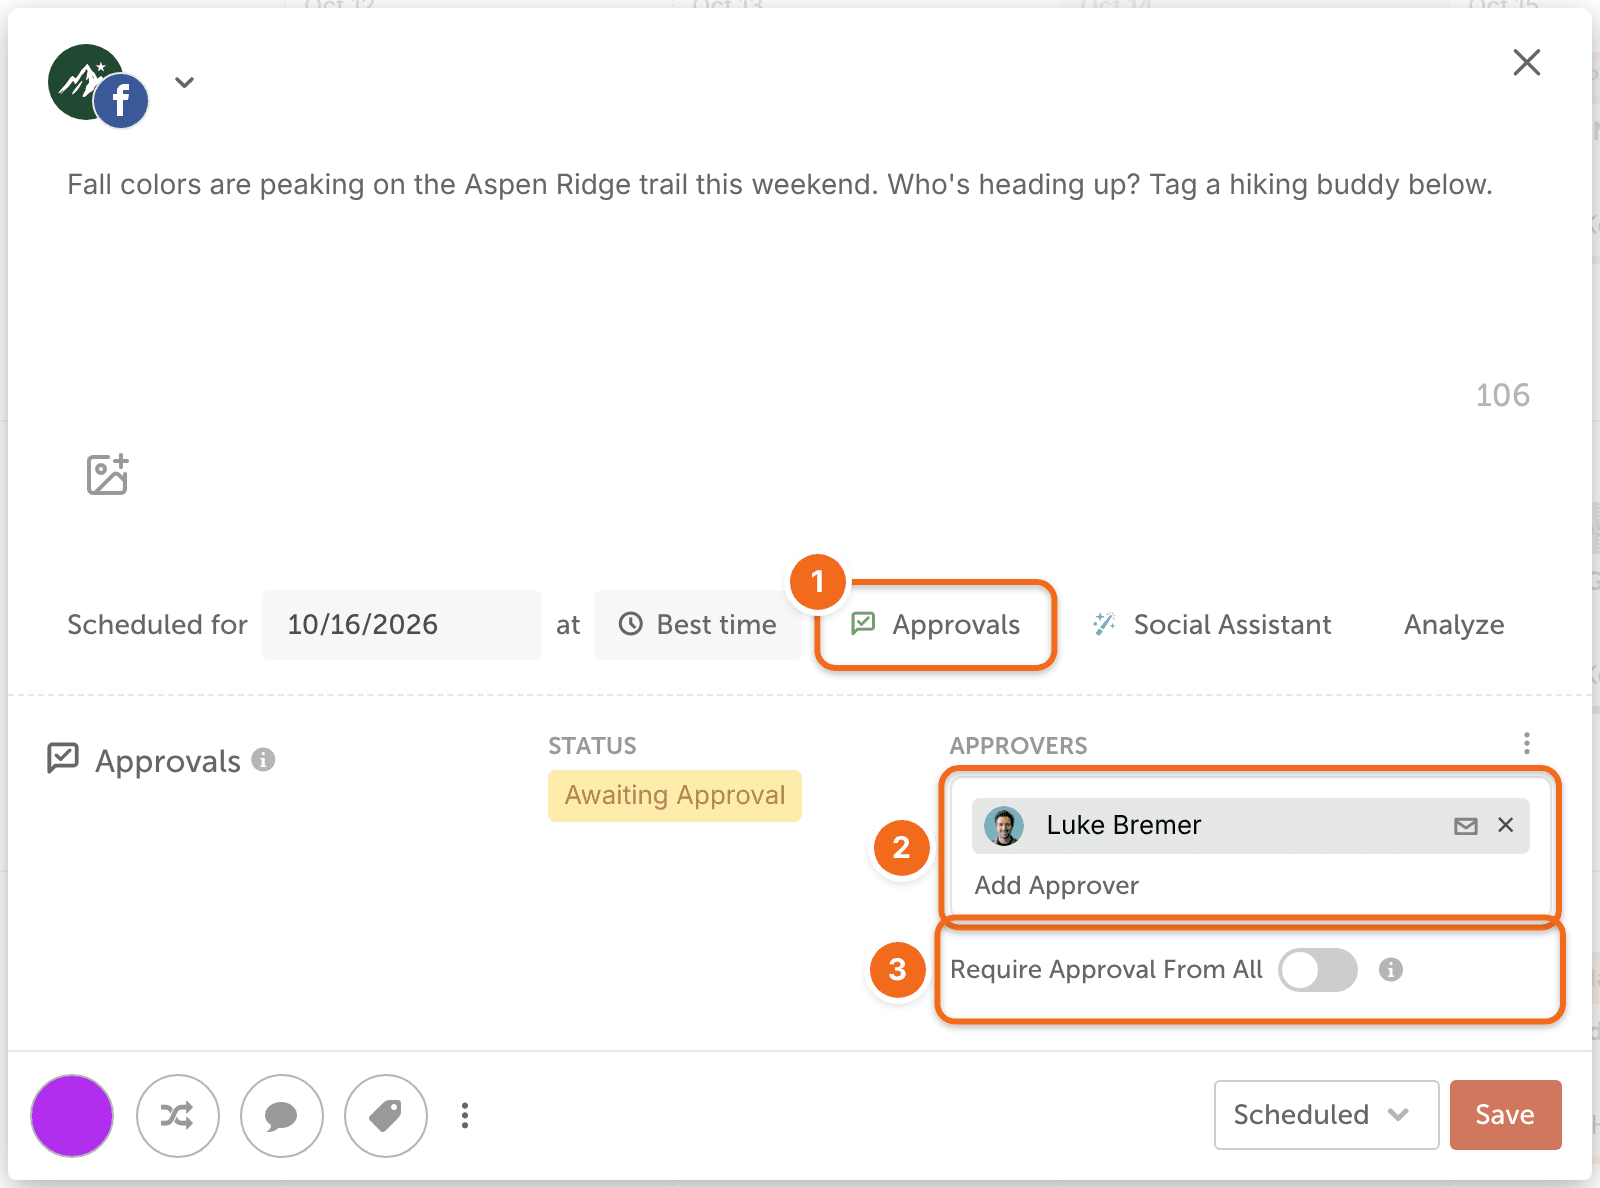Close the post editor dialog
1600x1188 pixels.
1526,62
